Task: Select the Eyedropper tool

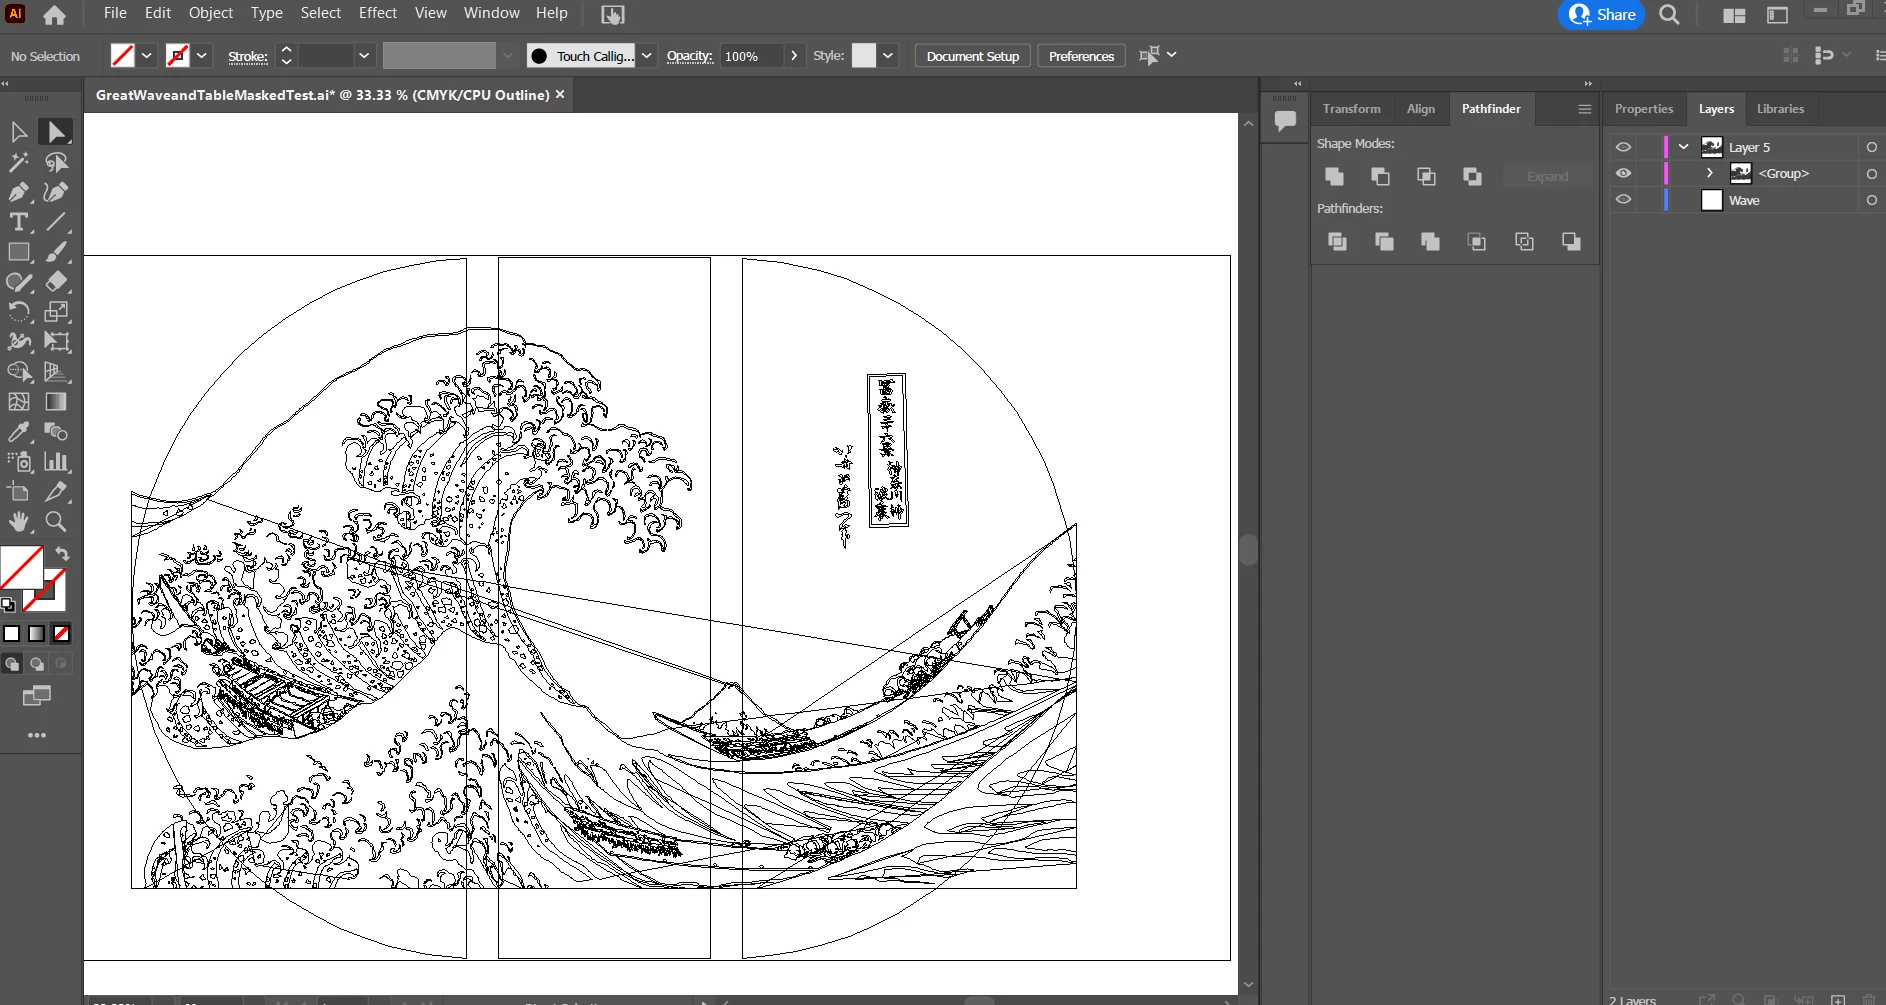Action: tap(18, 432)
